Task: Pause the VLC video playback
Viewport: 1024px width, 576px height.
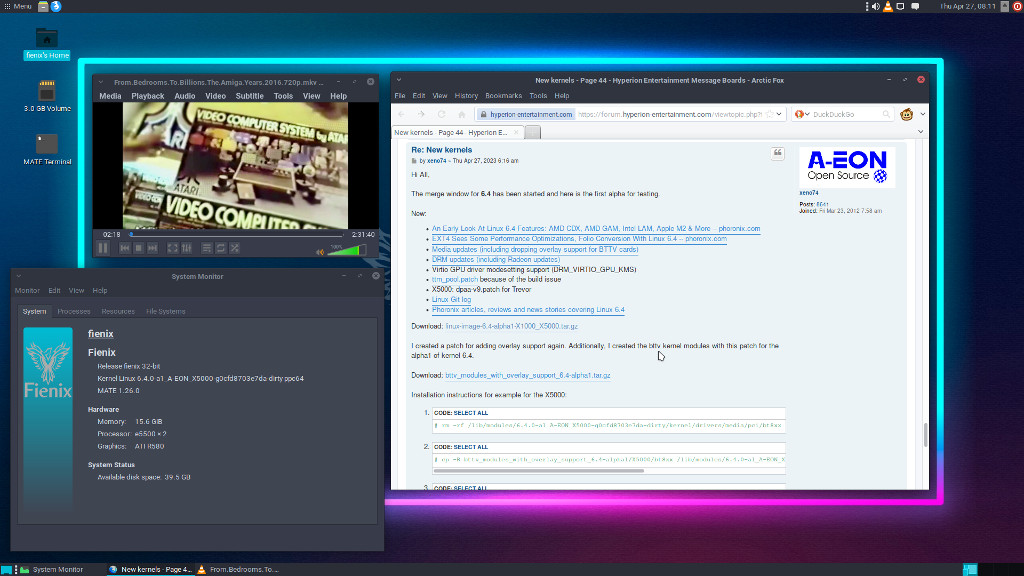Action: click(103, 248)
